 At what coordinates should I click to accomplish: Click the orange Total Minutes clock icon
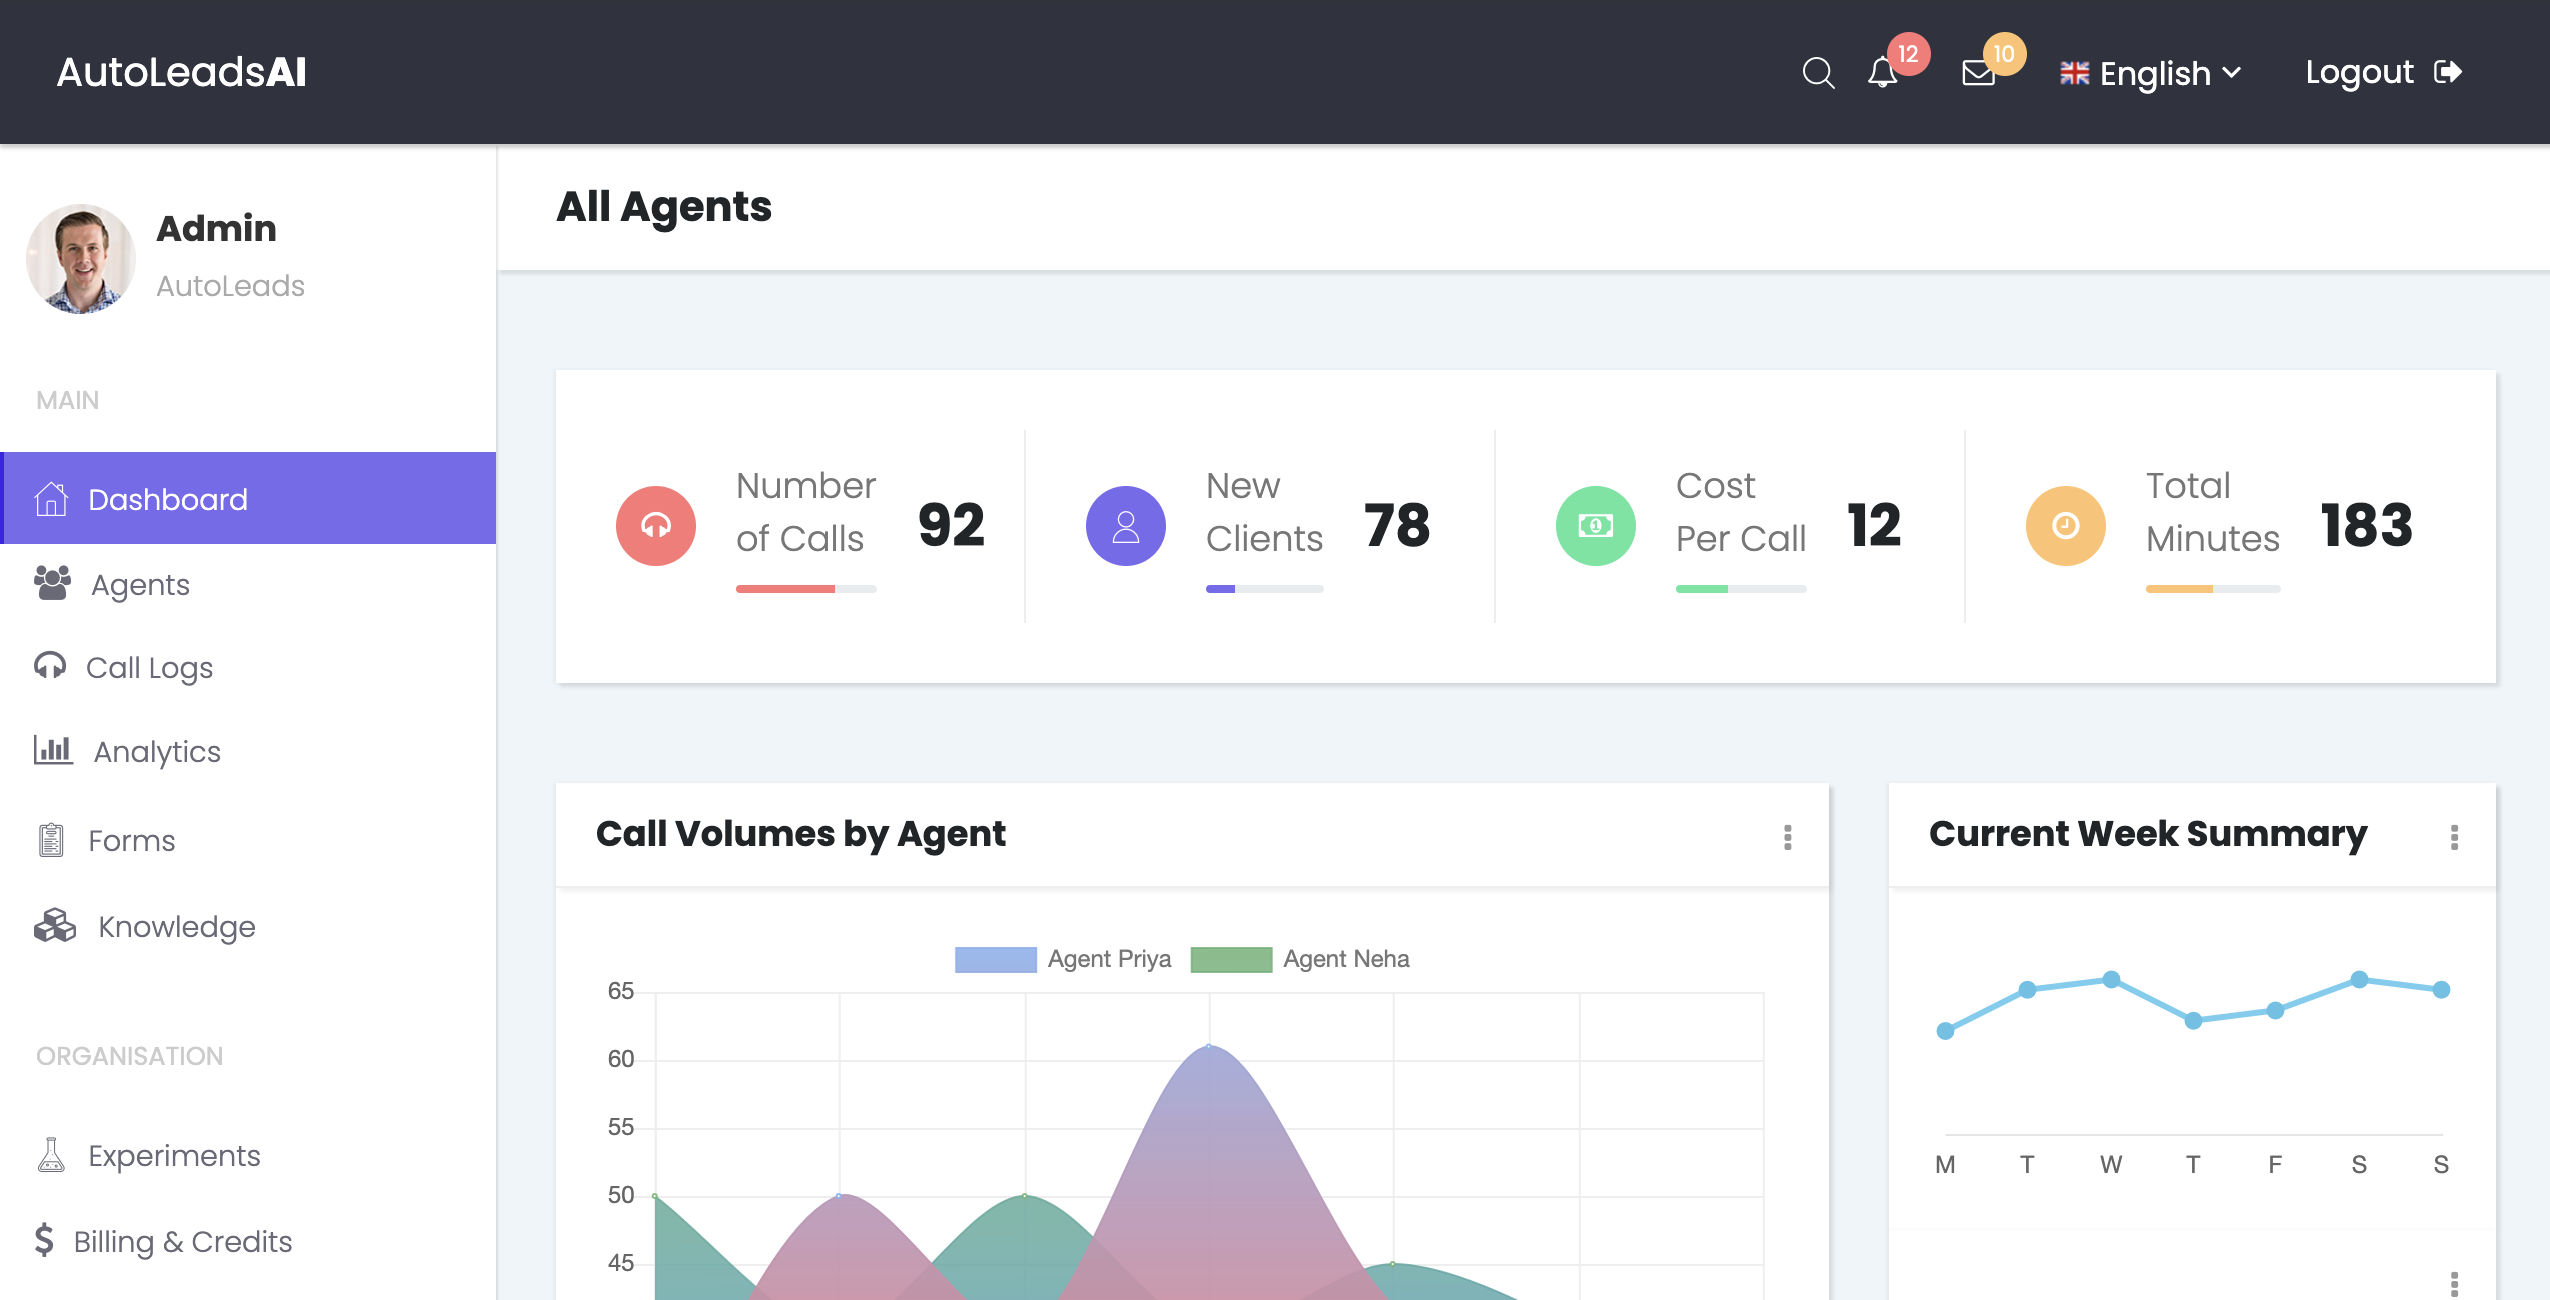2066,526
